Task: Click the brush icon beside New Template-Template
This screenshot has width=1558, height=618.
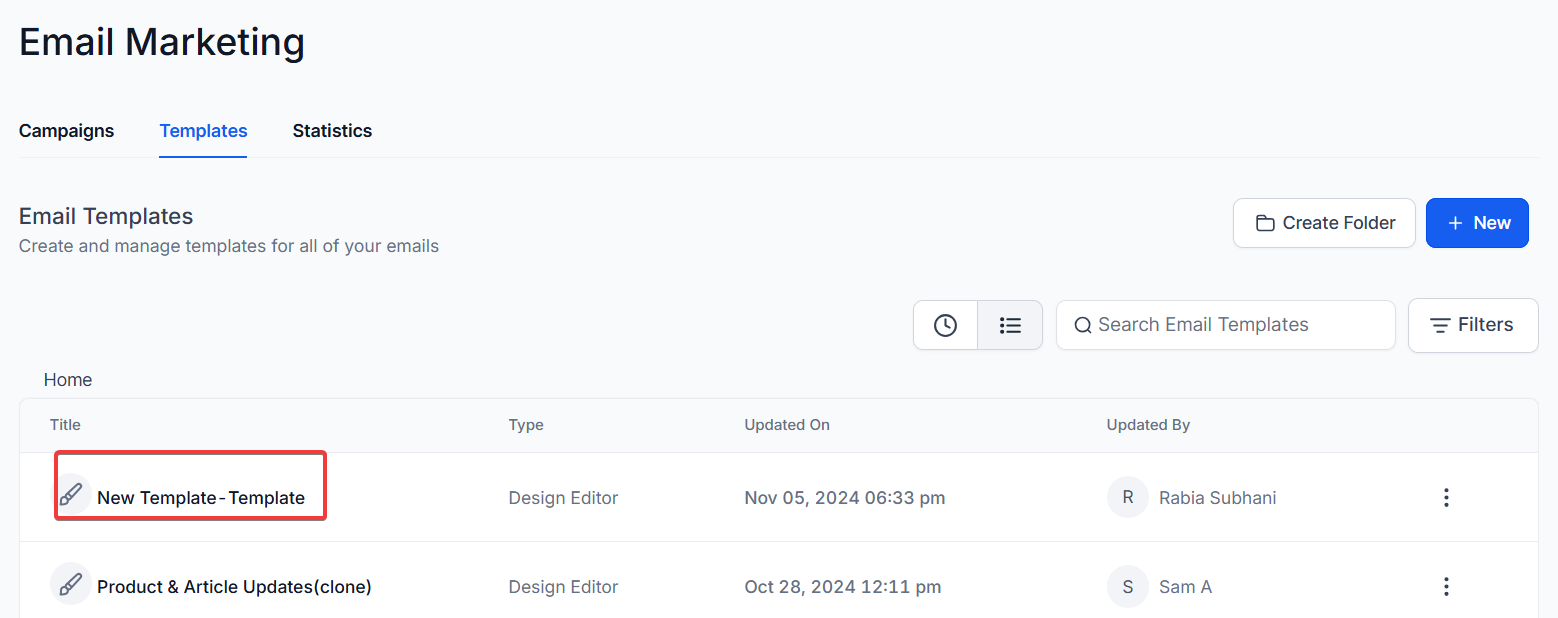Action: pos(71,496)
